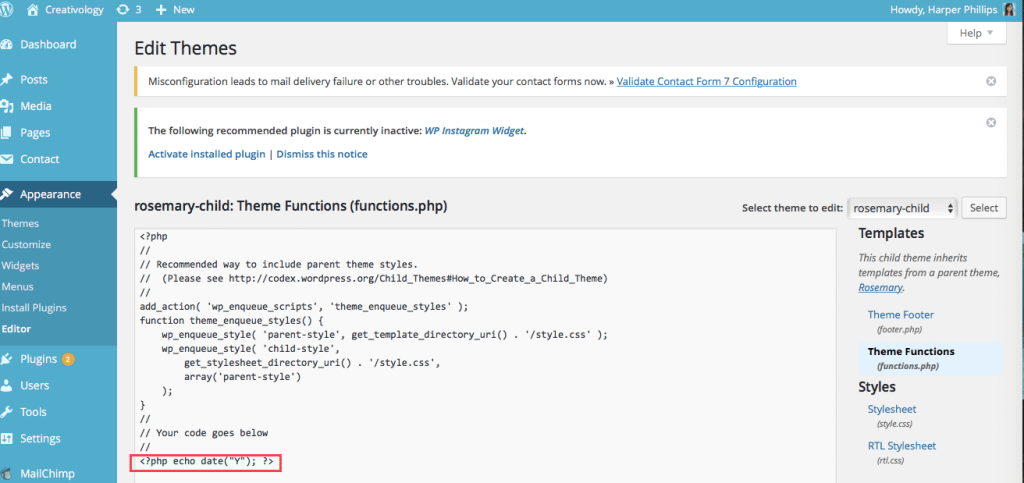Open Themes submenu item
This screenshot has width=1024, height=483.
[20, 223]
